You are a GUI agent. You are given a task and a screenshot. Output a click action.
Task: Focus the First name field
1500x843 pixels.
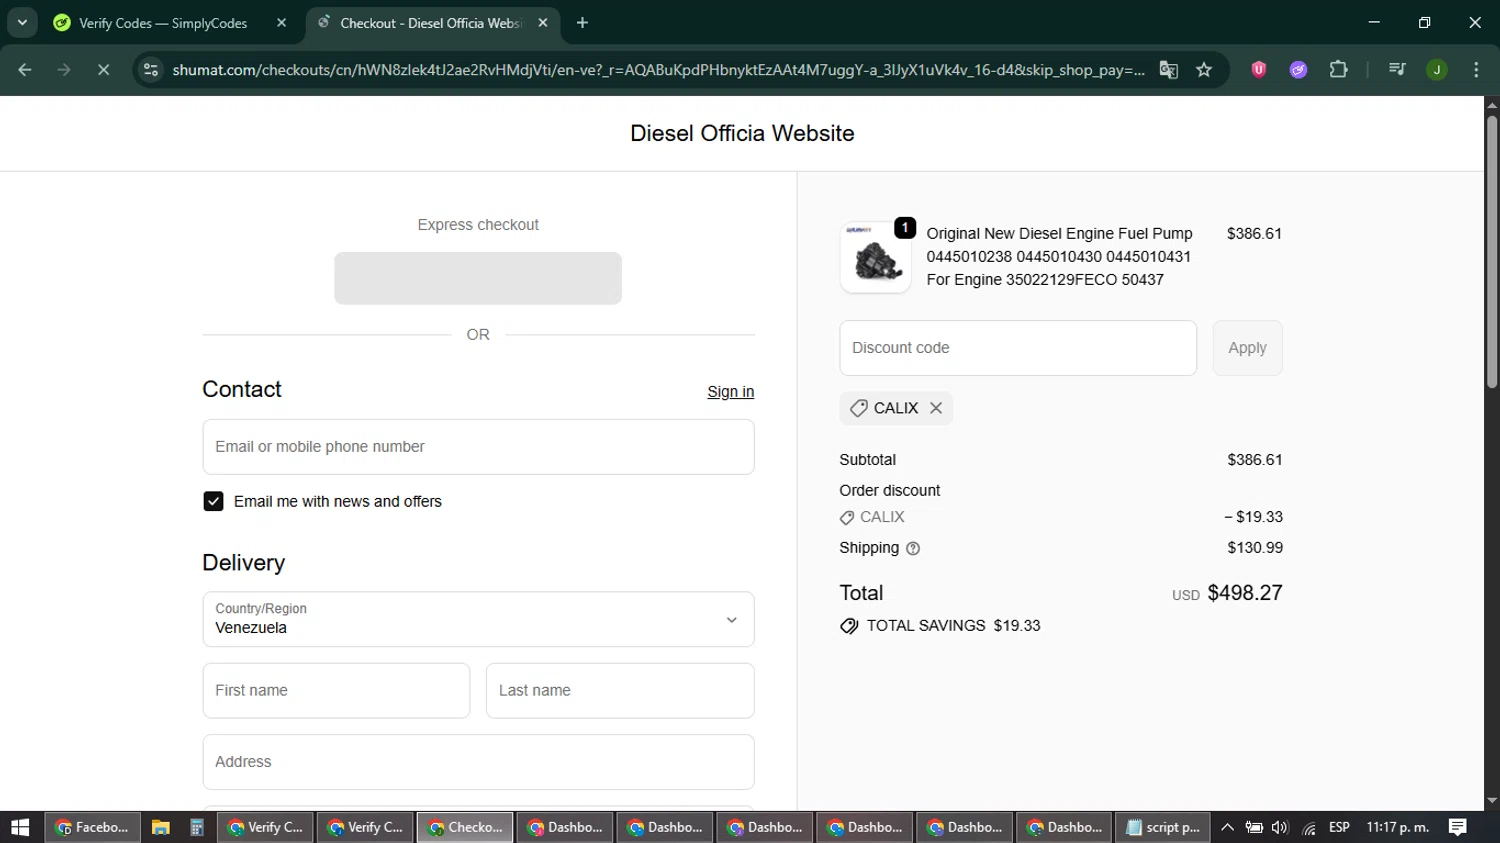coord(336,690)
